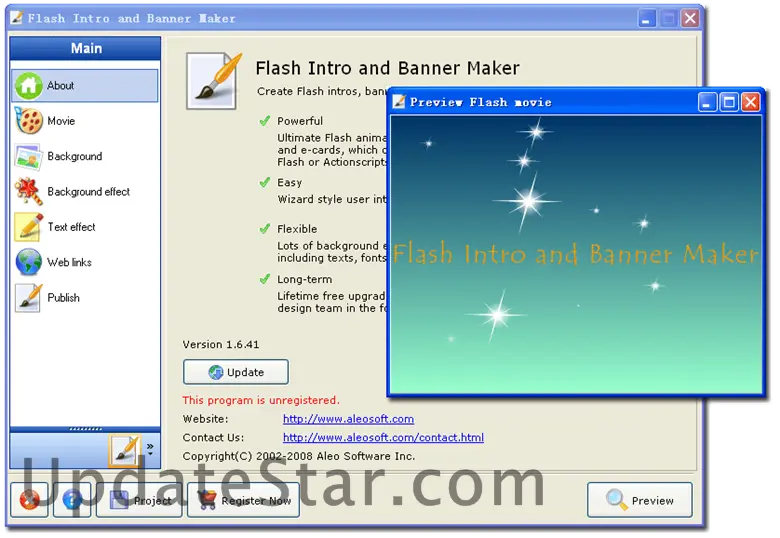Click "This program is unregistered." notice
Screen dimensions: 780x538
coord(261,400)
